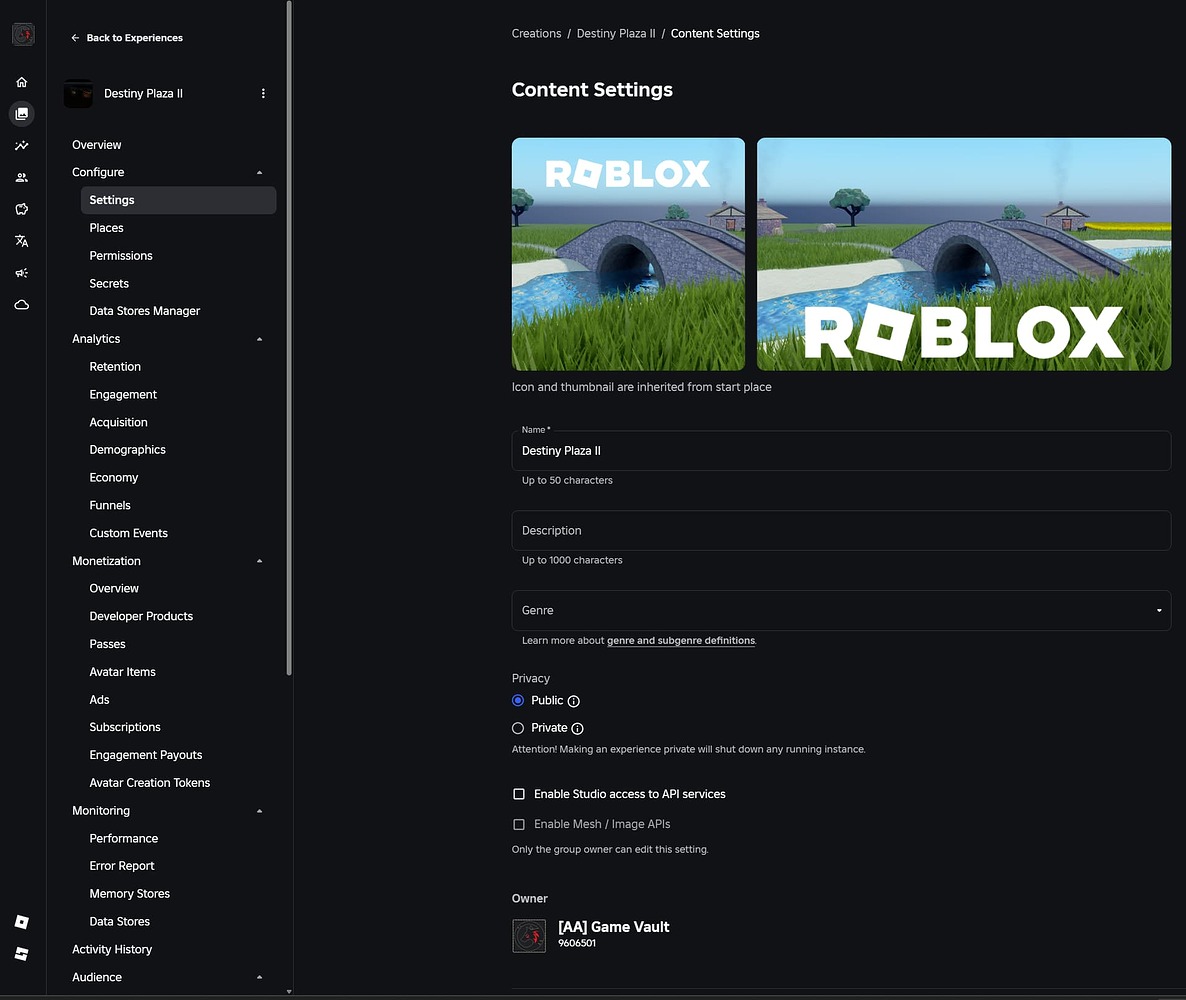Image resolution: width=1186 pixels, height=1000 pixels.
Task: Open Ads page in sidebar
Action: [99, 700]
